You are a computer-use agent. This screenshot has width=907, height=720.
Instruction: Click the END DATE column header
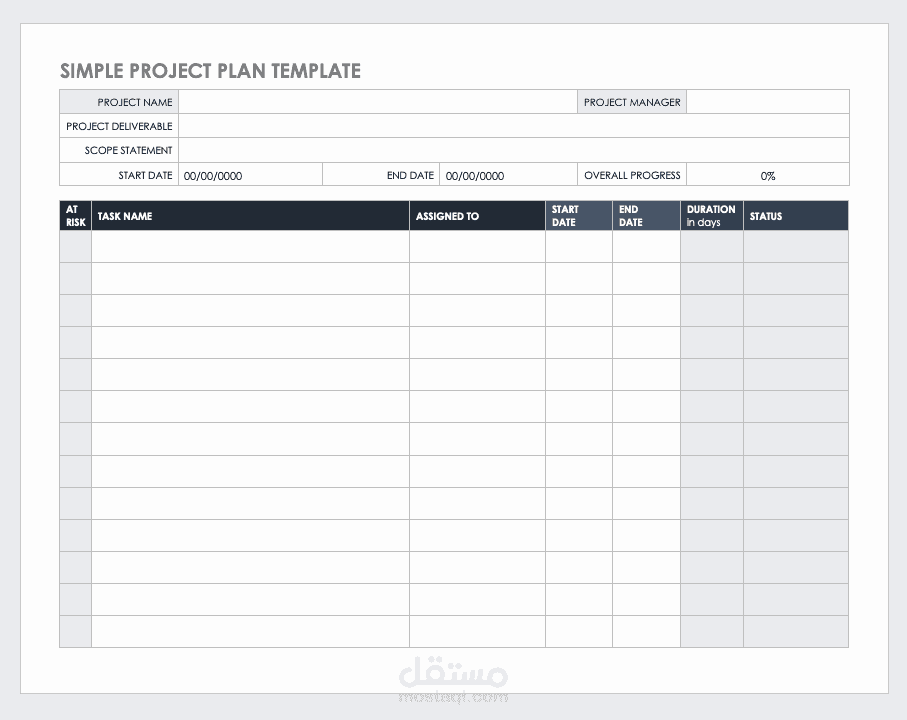[x=646, y=215]
